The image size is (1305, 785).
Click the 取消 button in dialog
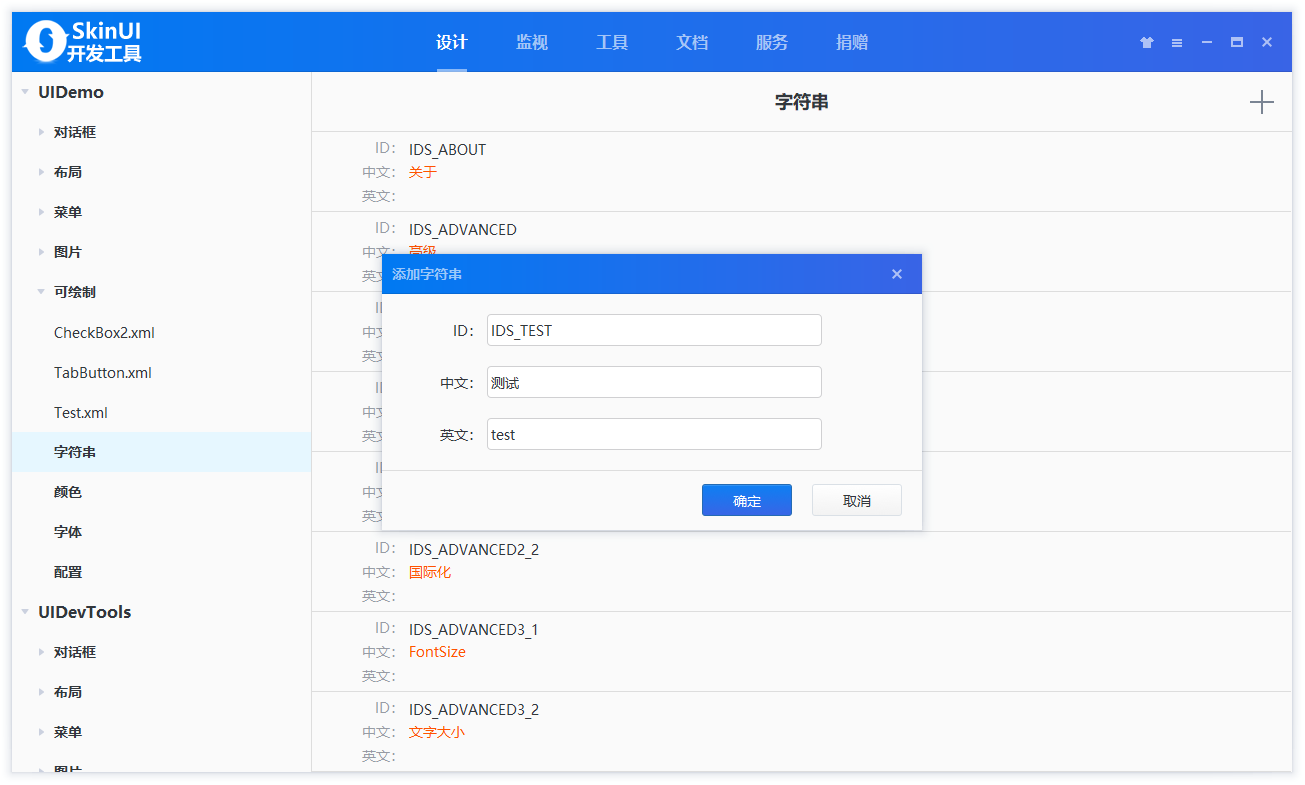(857, 500)
